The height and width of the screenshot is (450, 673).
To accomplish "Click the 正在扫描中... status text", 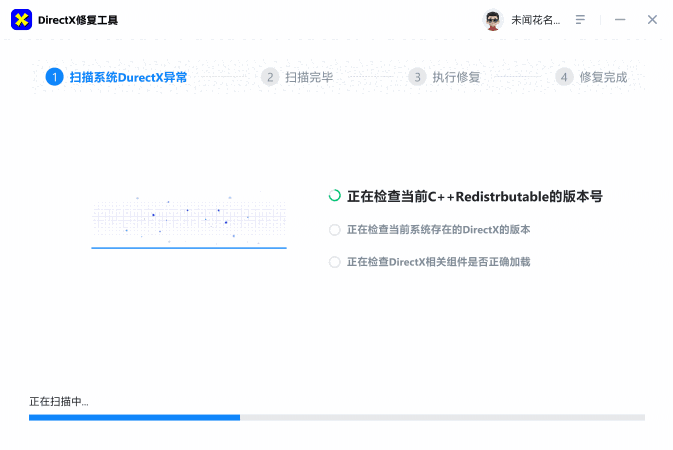I will point(59,401).
